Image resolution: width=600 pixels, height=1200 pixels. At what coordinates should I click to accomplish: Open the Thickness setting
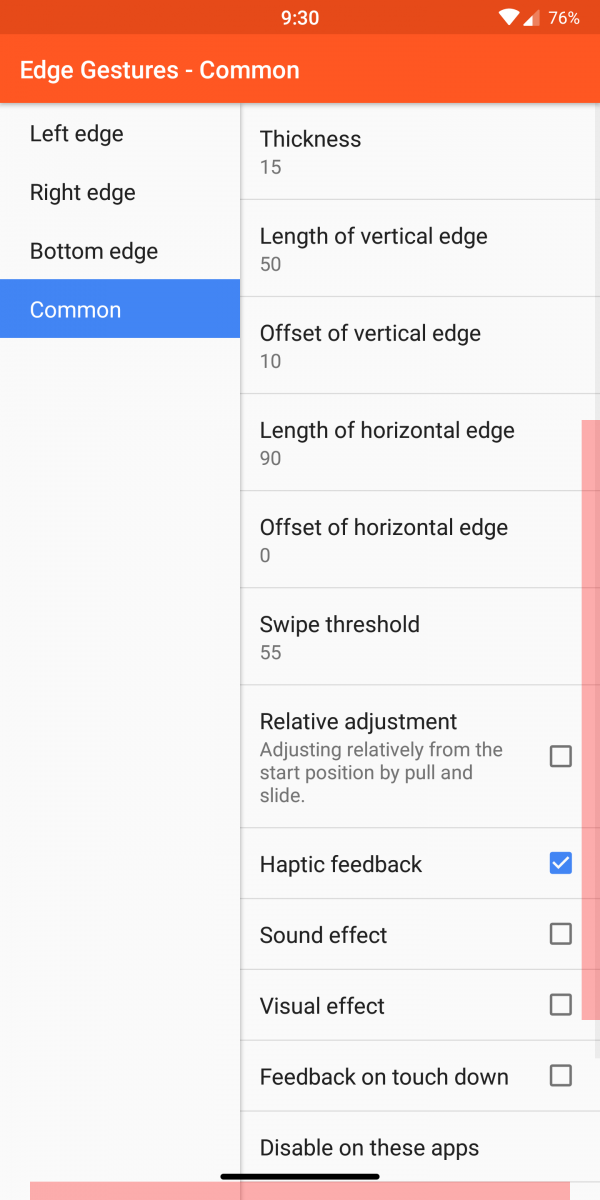coord(400,150)
